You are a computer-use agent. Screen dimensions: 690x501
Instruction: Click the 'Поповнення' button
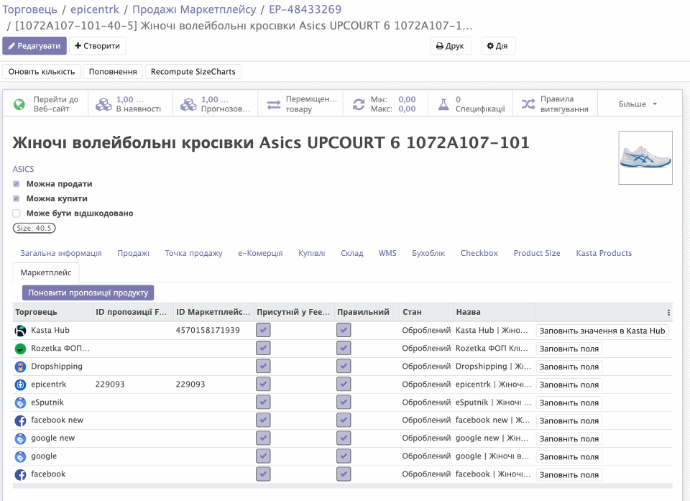click(113, 72)
